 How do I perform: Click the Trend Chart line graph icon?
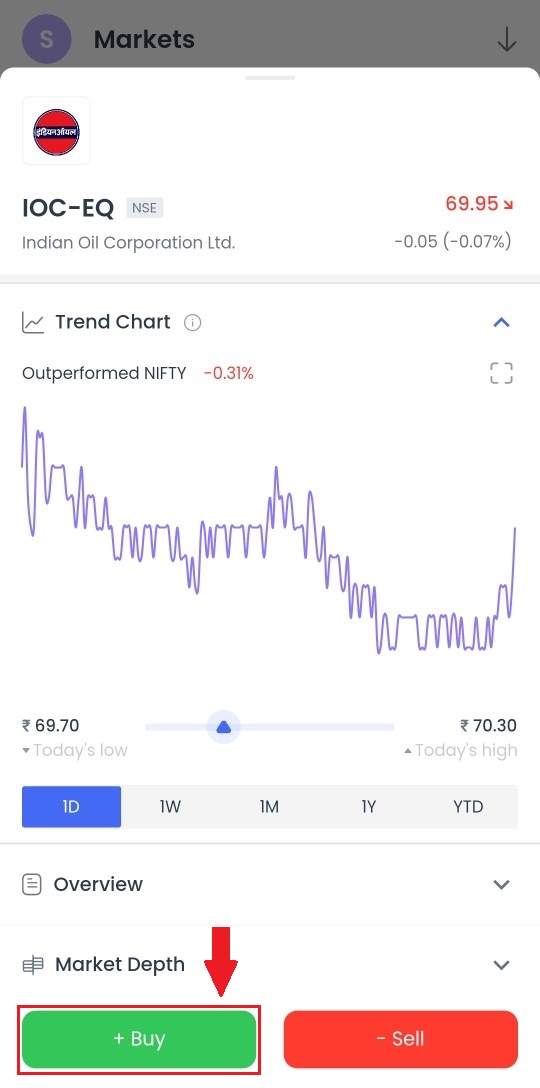33,323
